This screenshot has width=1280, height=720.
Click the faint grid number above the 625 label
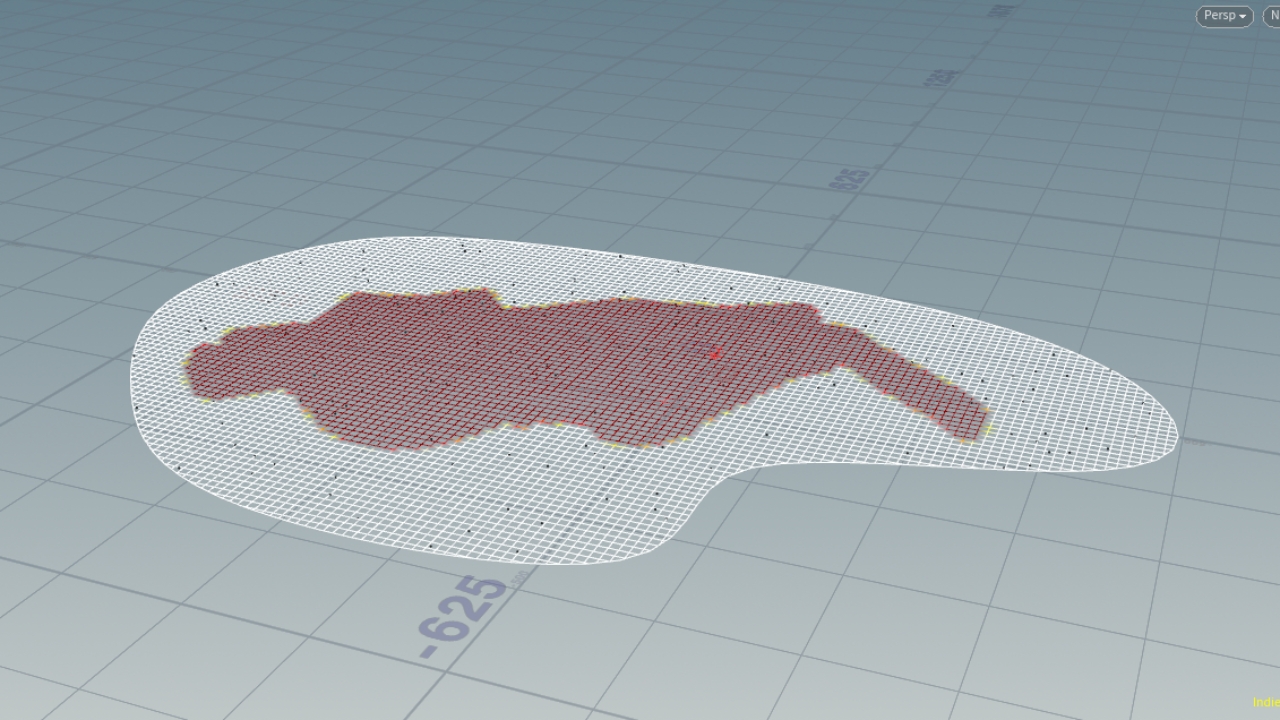click(941, 77)
